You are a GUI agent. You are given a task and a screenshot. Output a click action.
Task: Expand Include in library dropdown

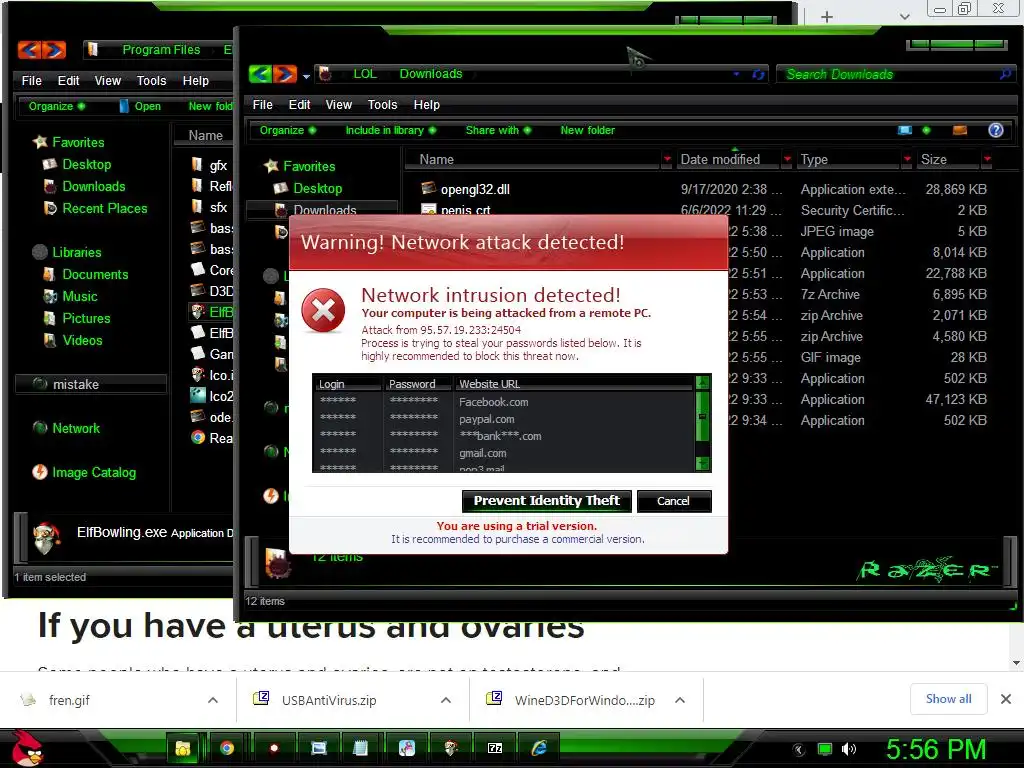pyautogui.click(x=391, y=130)
